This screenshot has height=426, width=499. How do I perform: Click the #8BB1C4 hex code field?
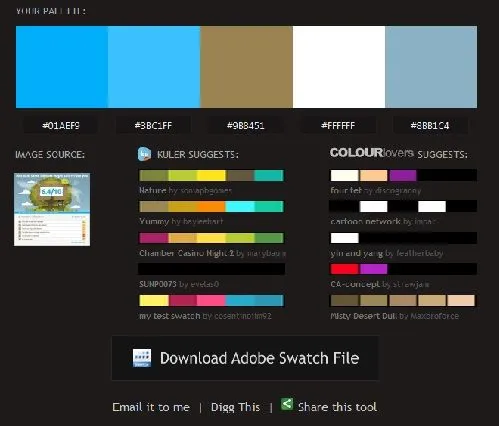(430, 125)
